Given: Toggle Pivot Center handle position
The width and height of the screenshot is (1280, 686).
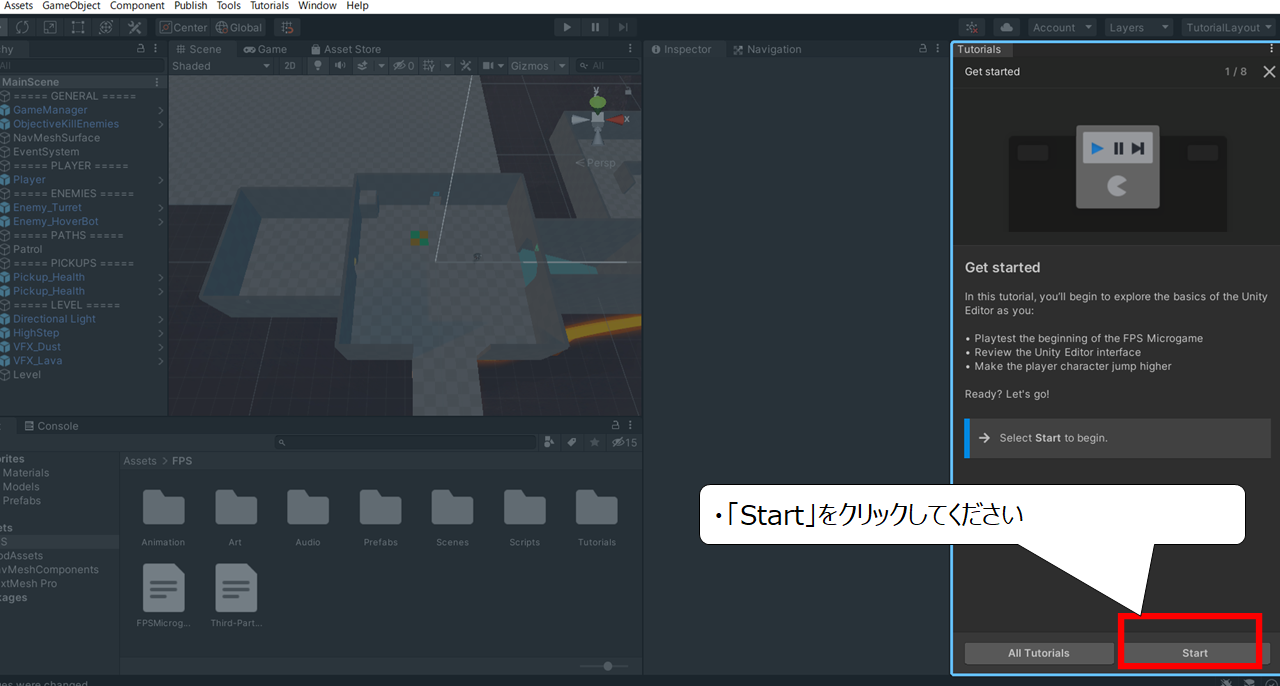Looking at the screenshot, I should (x=184, y=27).
